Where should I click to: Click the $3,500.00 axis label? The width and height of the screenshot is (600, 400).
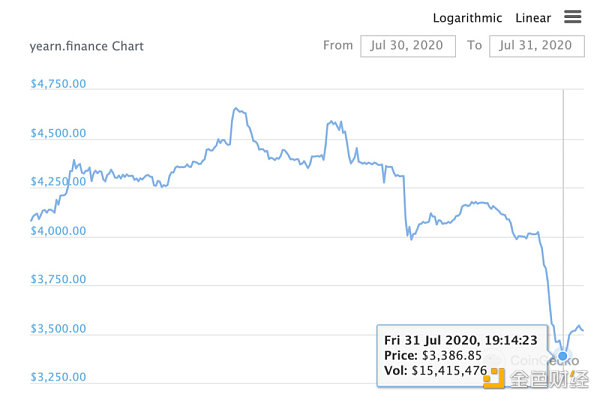pyautogui.click(x=58, y=329)
